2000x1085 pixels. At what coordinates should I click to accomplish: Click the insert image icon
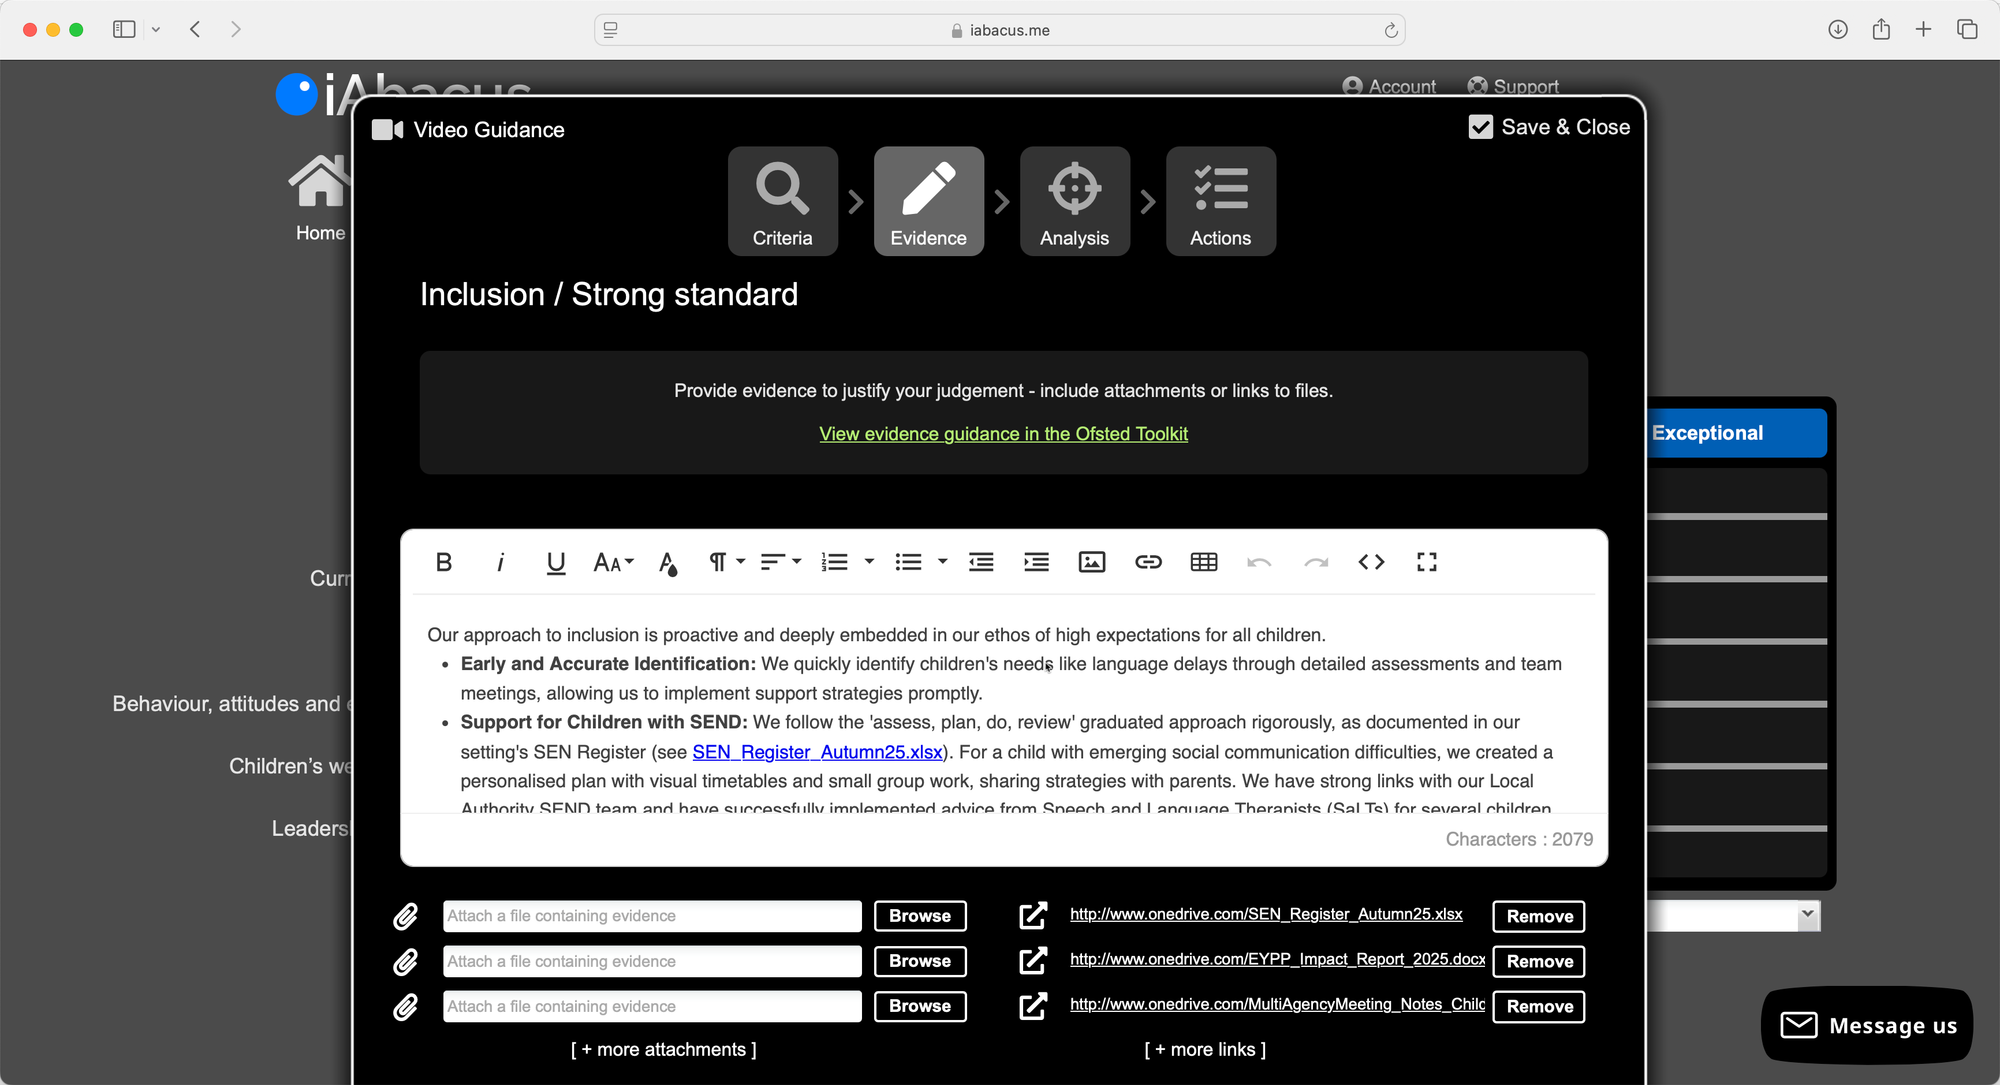coord(1091,562)
